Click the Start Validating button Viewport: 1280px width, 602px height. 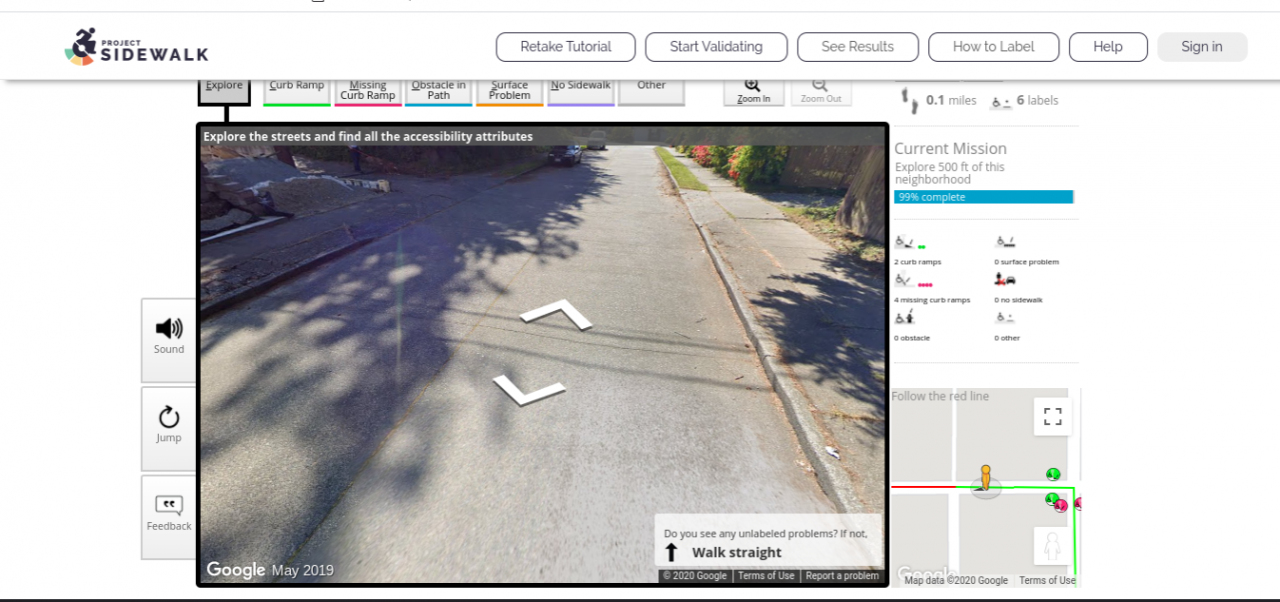tap(716, 47)
